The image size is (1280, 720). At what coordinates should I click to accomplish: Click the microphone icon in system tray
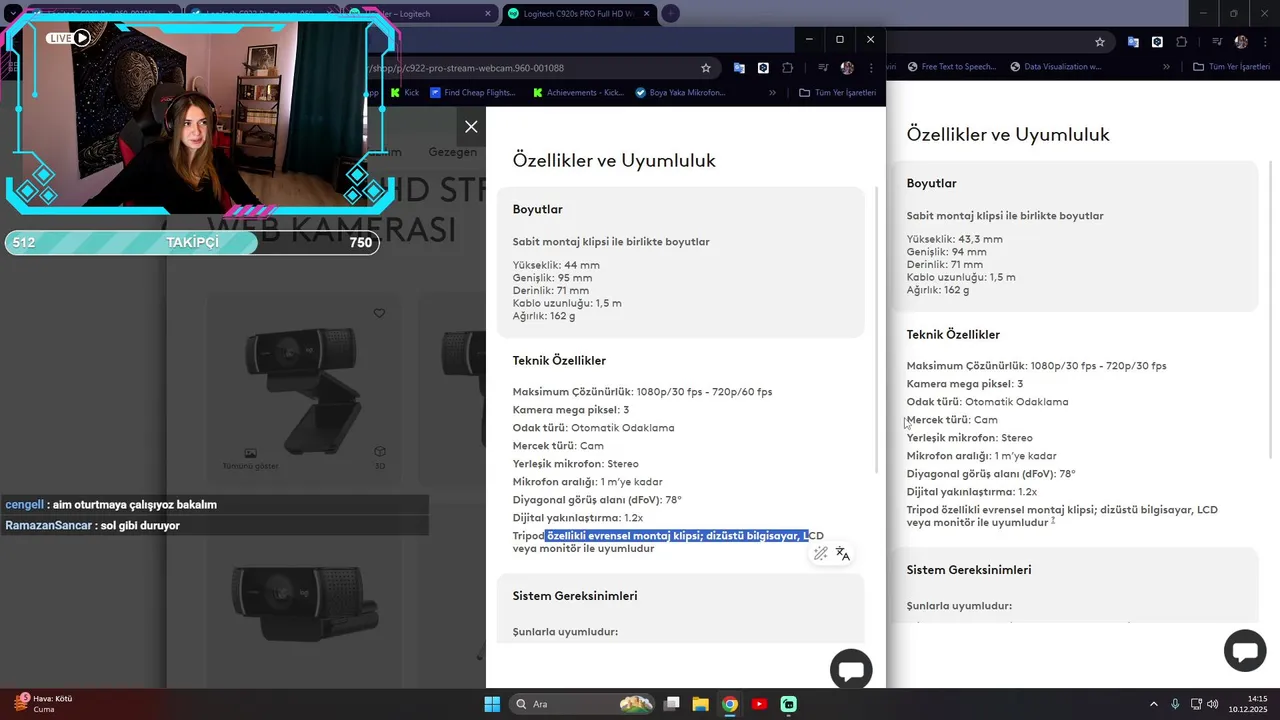click(1175, 704)
